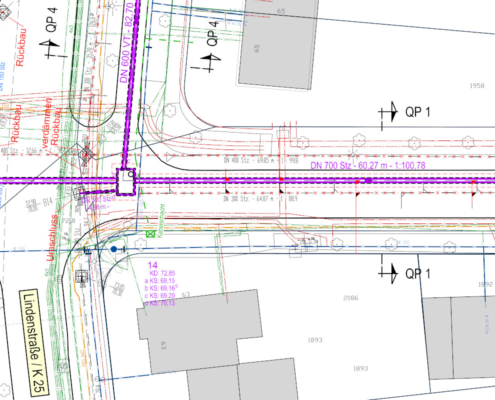495x400 pixels.
Task: Click the tree symbol at the curved corner by the DN 600 pipe
Action: pyautogui.click(x=171, y=109)
